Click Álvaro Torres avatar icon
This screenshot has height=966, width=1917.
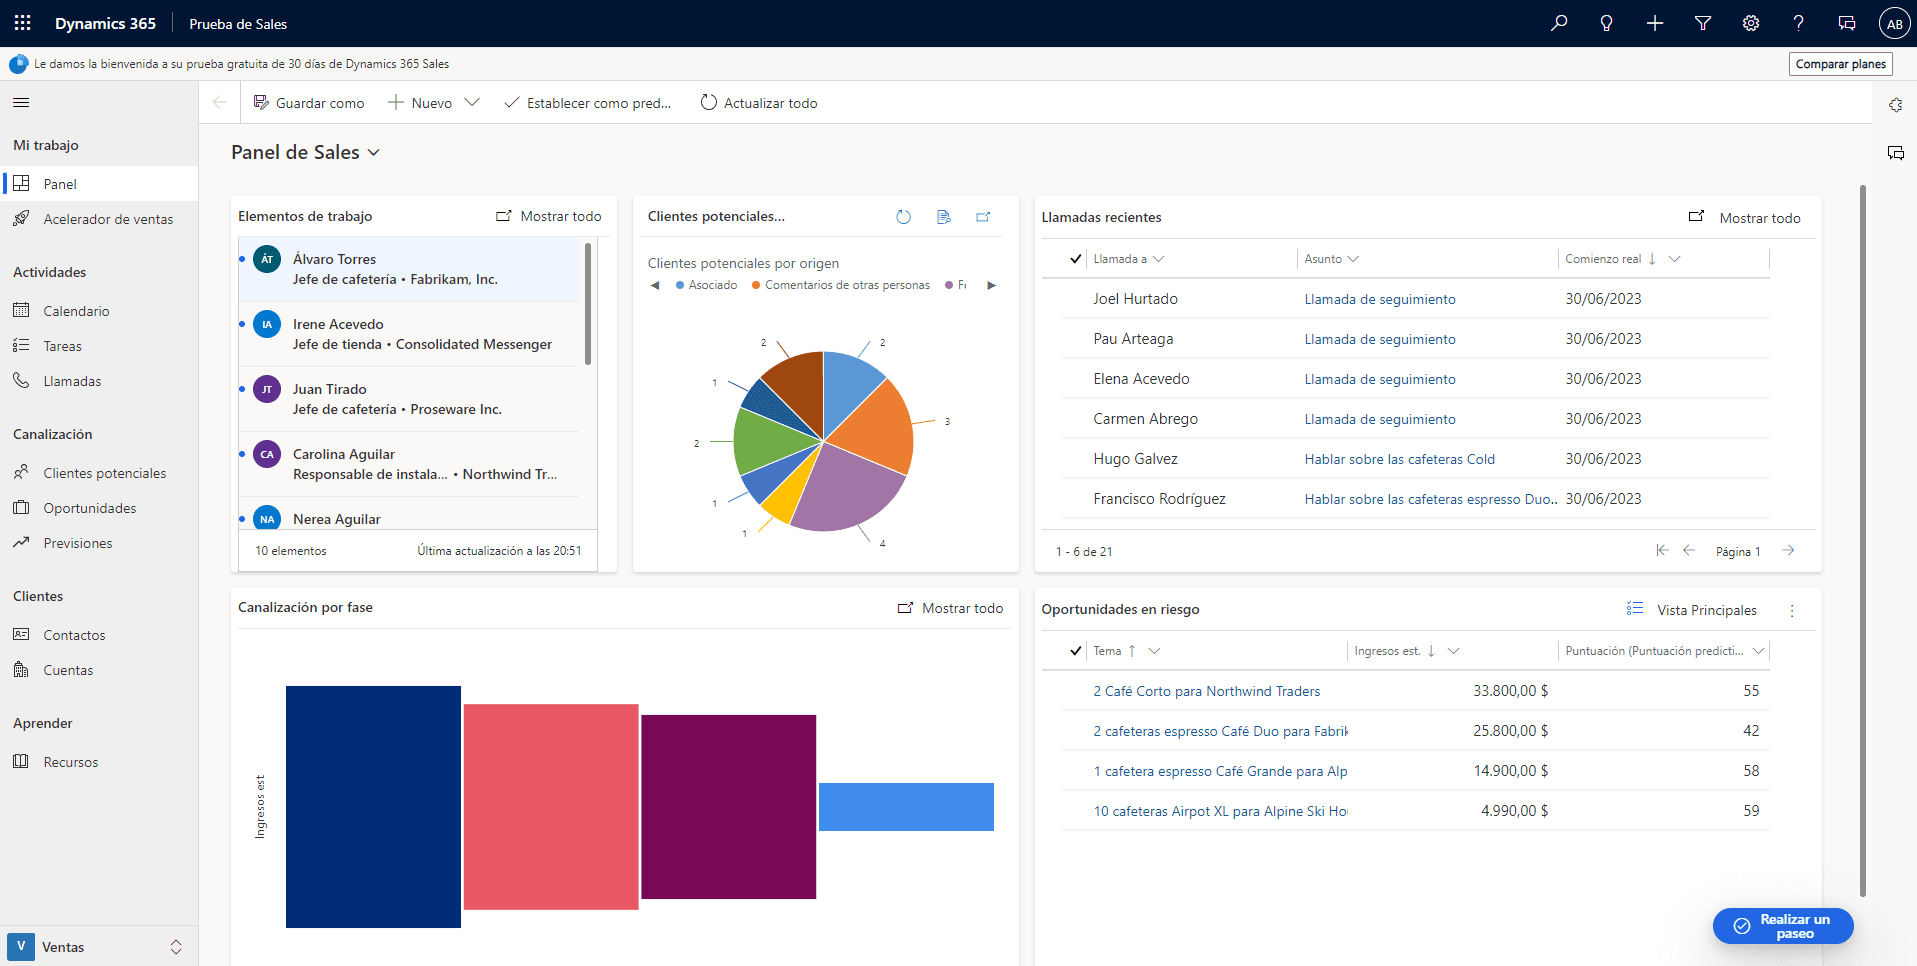tap(267, 259)
